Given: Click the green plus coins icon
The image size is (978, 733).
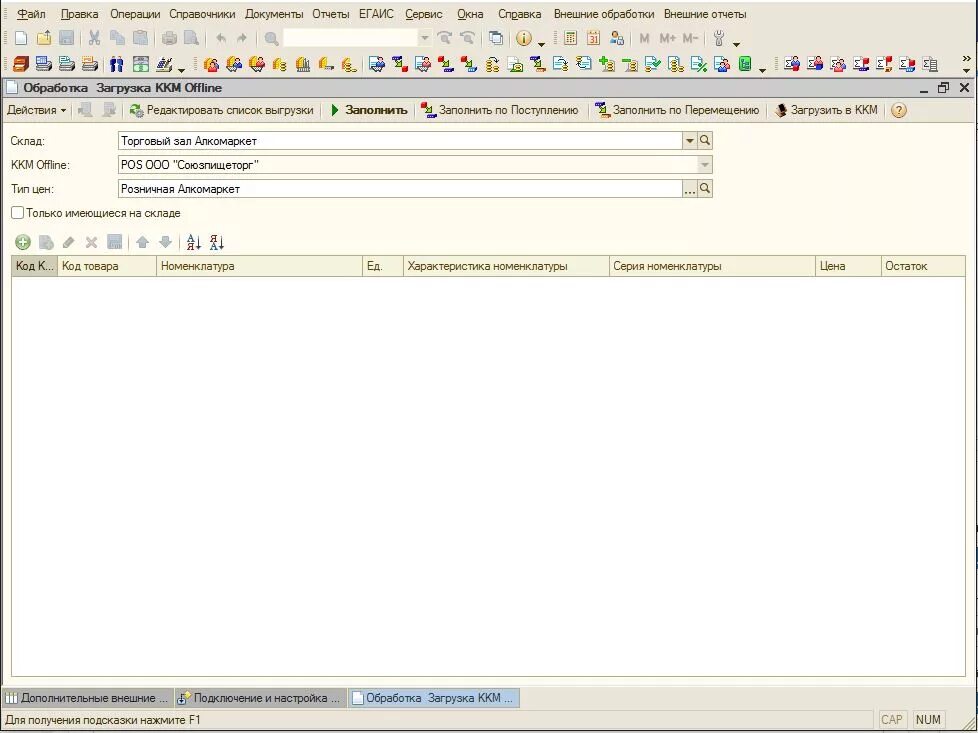Looking at the screenshot, I should pos(607,64).
